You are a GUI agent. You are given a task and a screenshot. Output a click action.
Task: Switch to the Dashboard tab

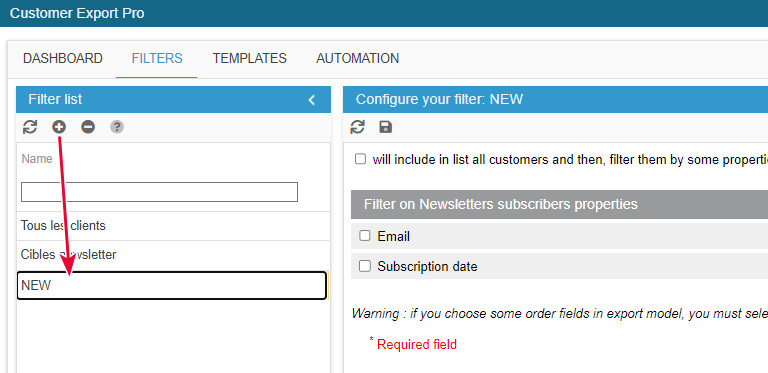[x=63, y=58]
